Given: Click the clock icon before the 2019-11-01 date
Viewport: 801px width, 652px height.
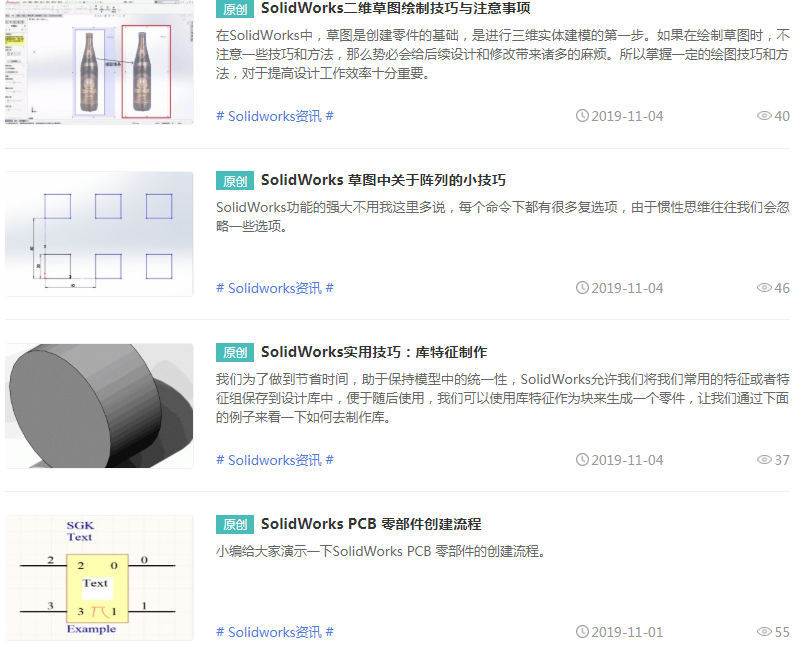Looking at the screenshot, I should [x=582, y=632].
